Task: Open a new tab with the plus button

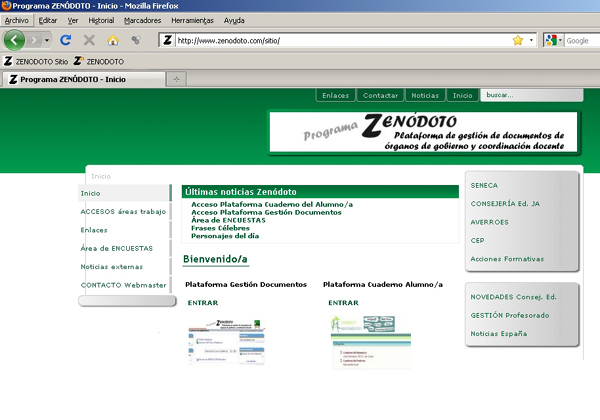Action: pyautogui.click(x=176, y=79)
